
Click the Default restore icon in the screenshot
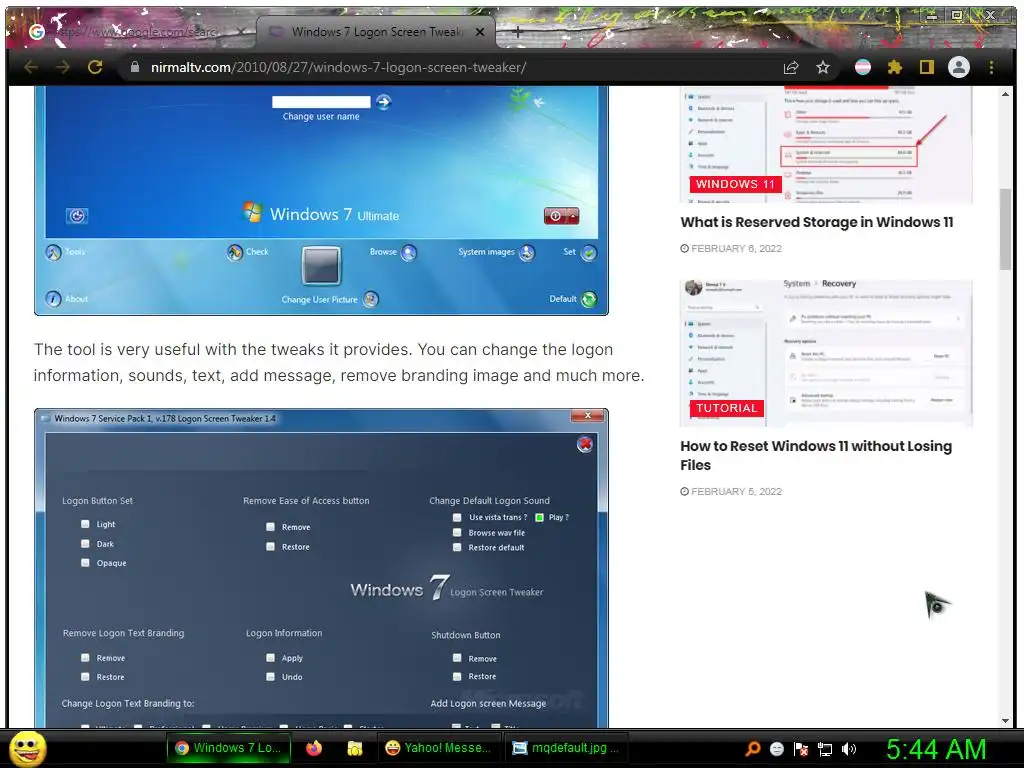[588, 299]
